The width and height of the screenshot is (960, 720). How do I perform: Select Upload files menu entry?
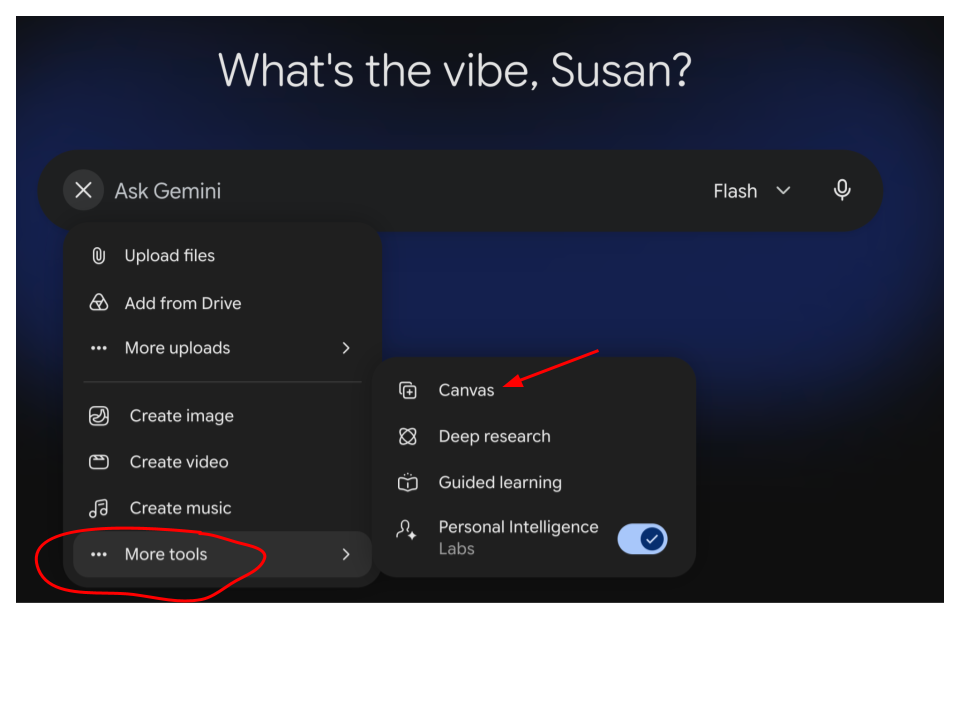click(x=222, y=255)
